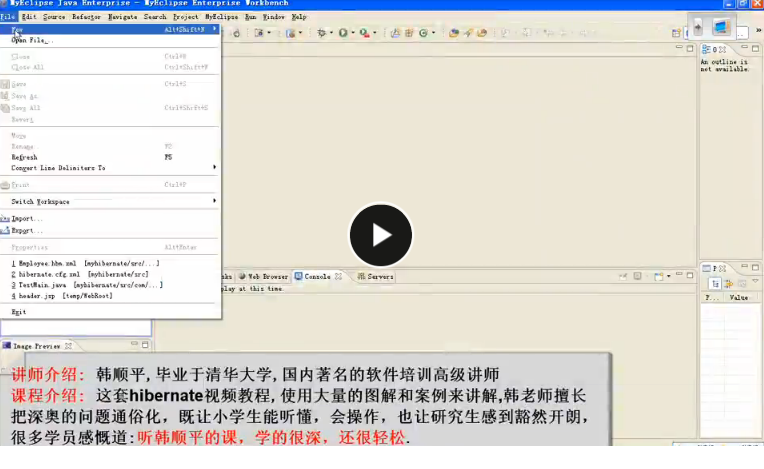Viewport: 764px width, 469px height.
Task: Open the Navigate menu
Action: pos(122,17)
